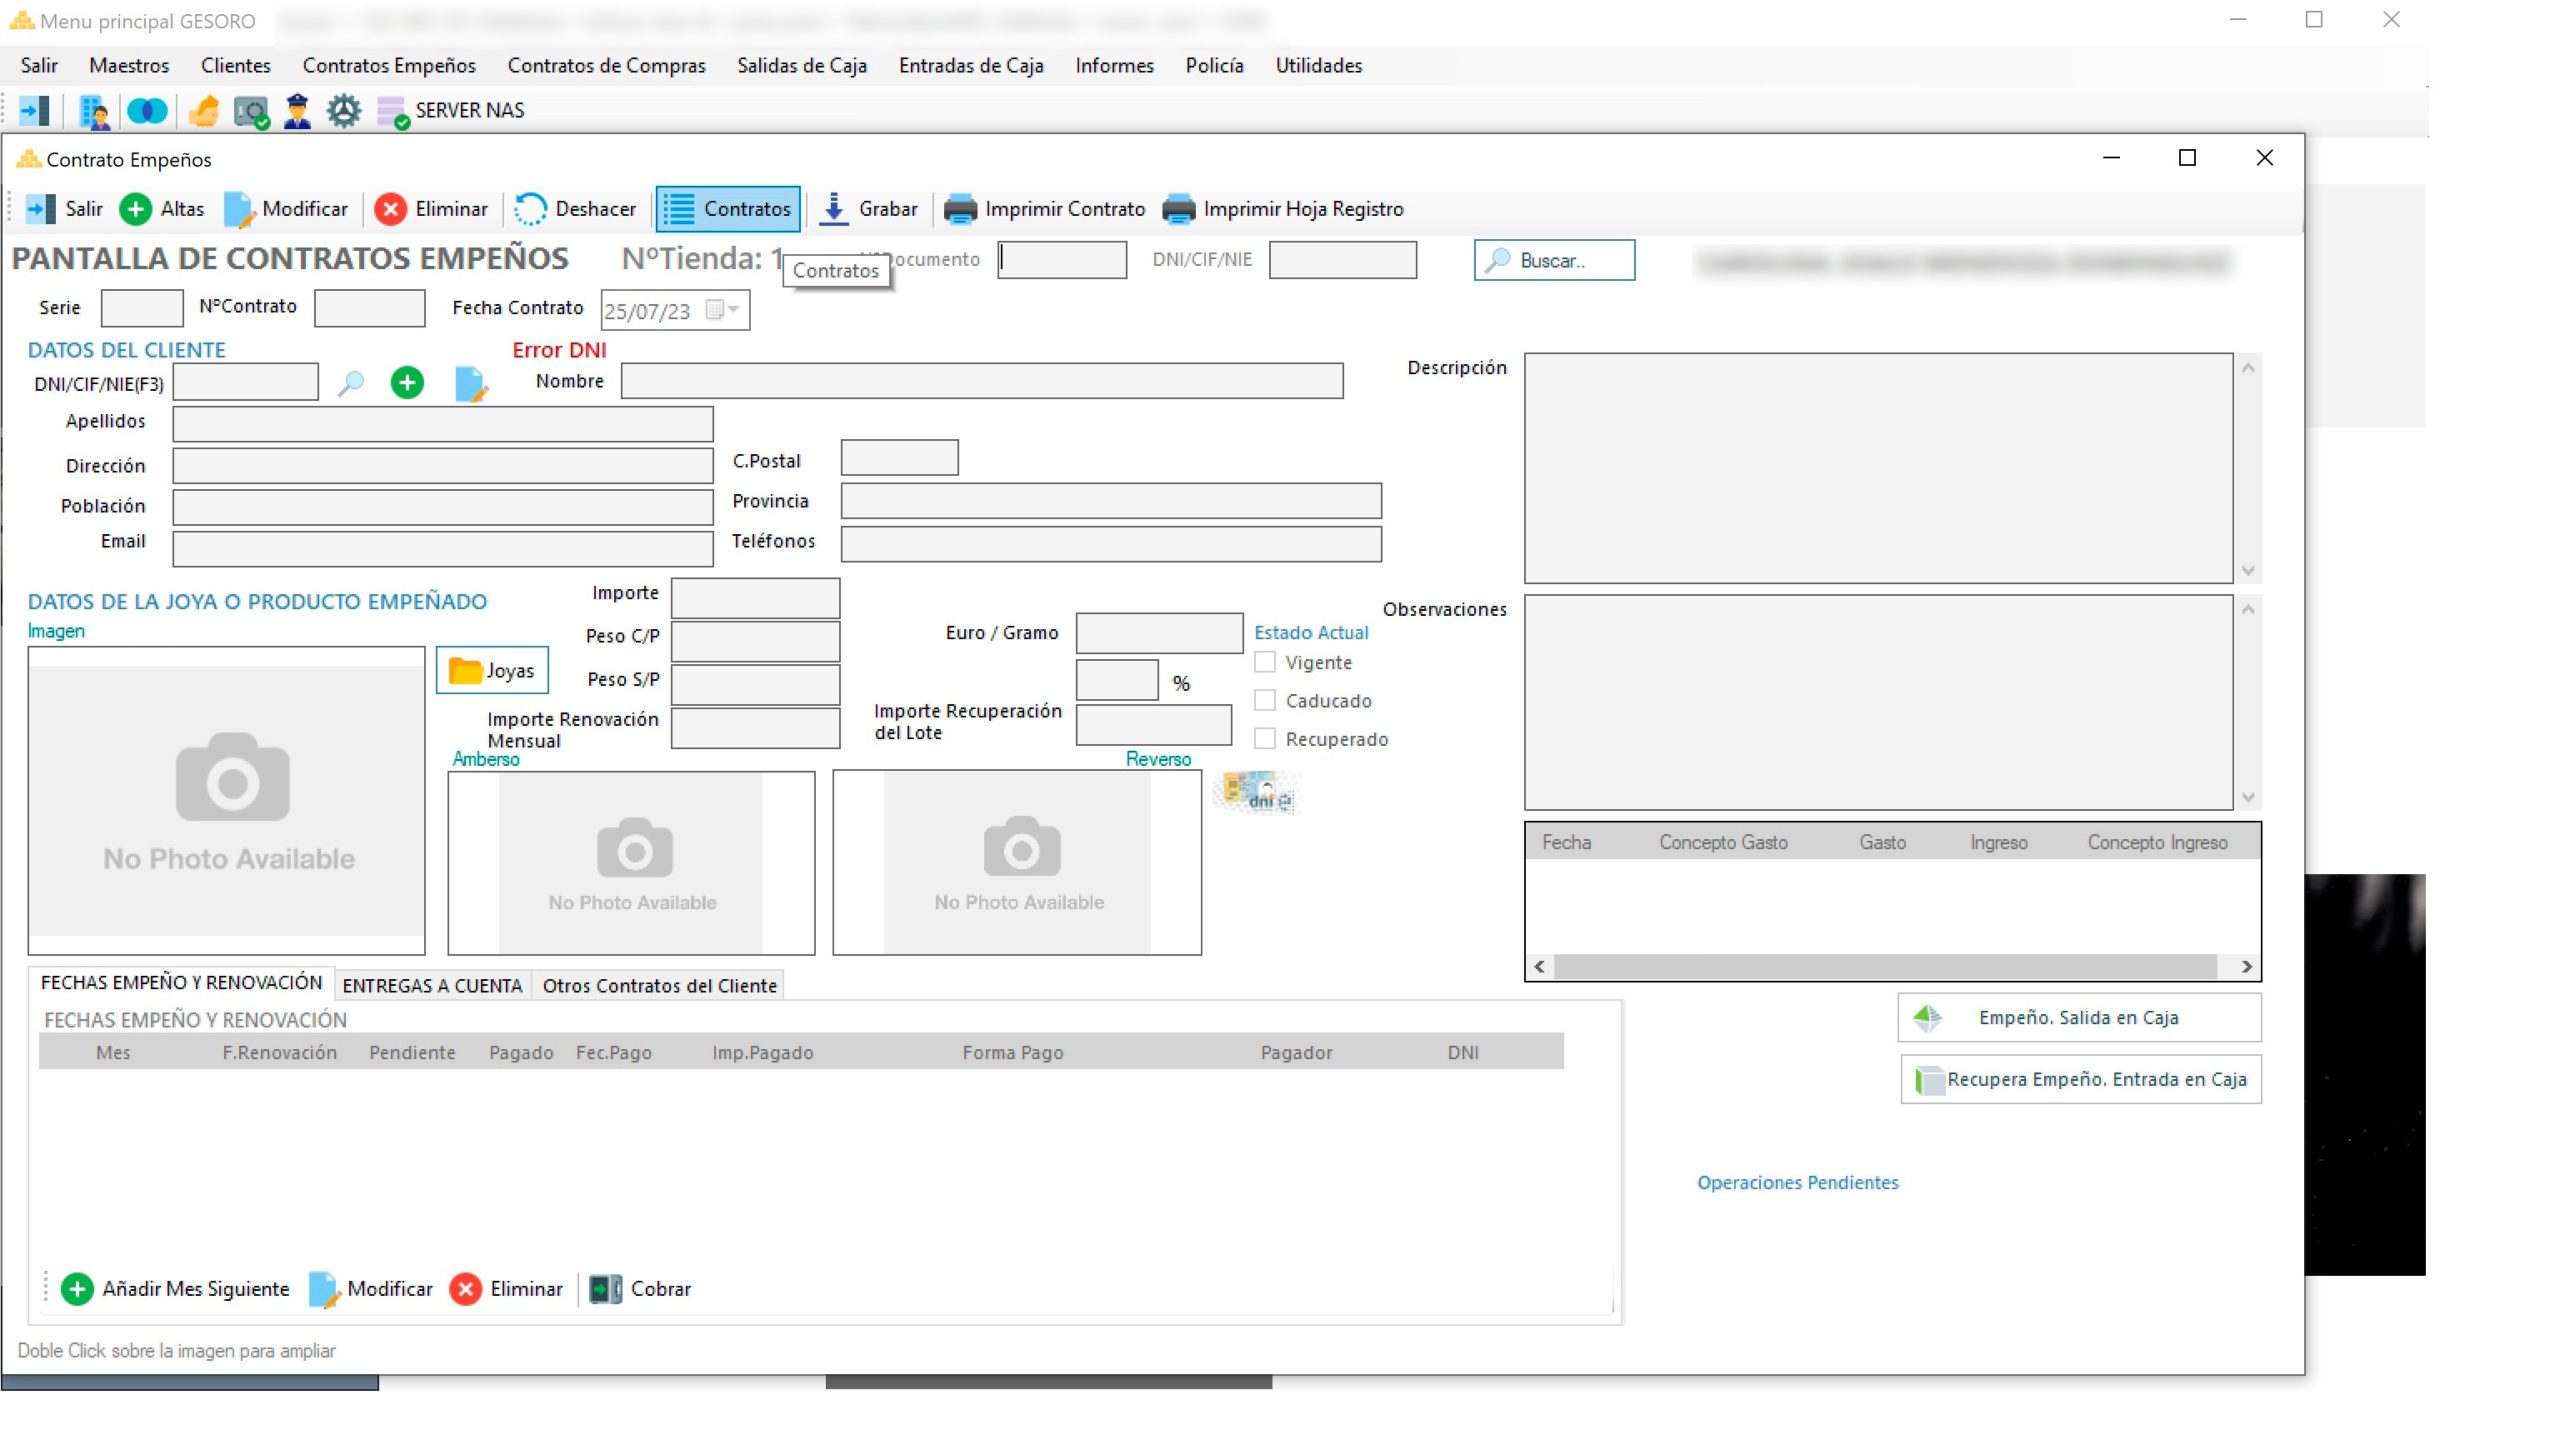
Task: Check the Vigente checkbox
Action: (x=1265, y=662)
